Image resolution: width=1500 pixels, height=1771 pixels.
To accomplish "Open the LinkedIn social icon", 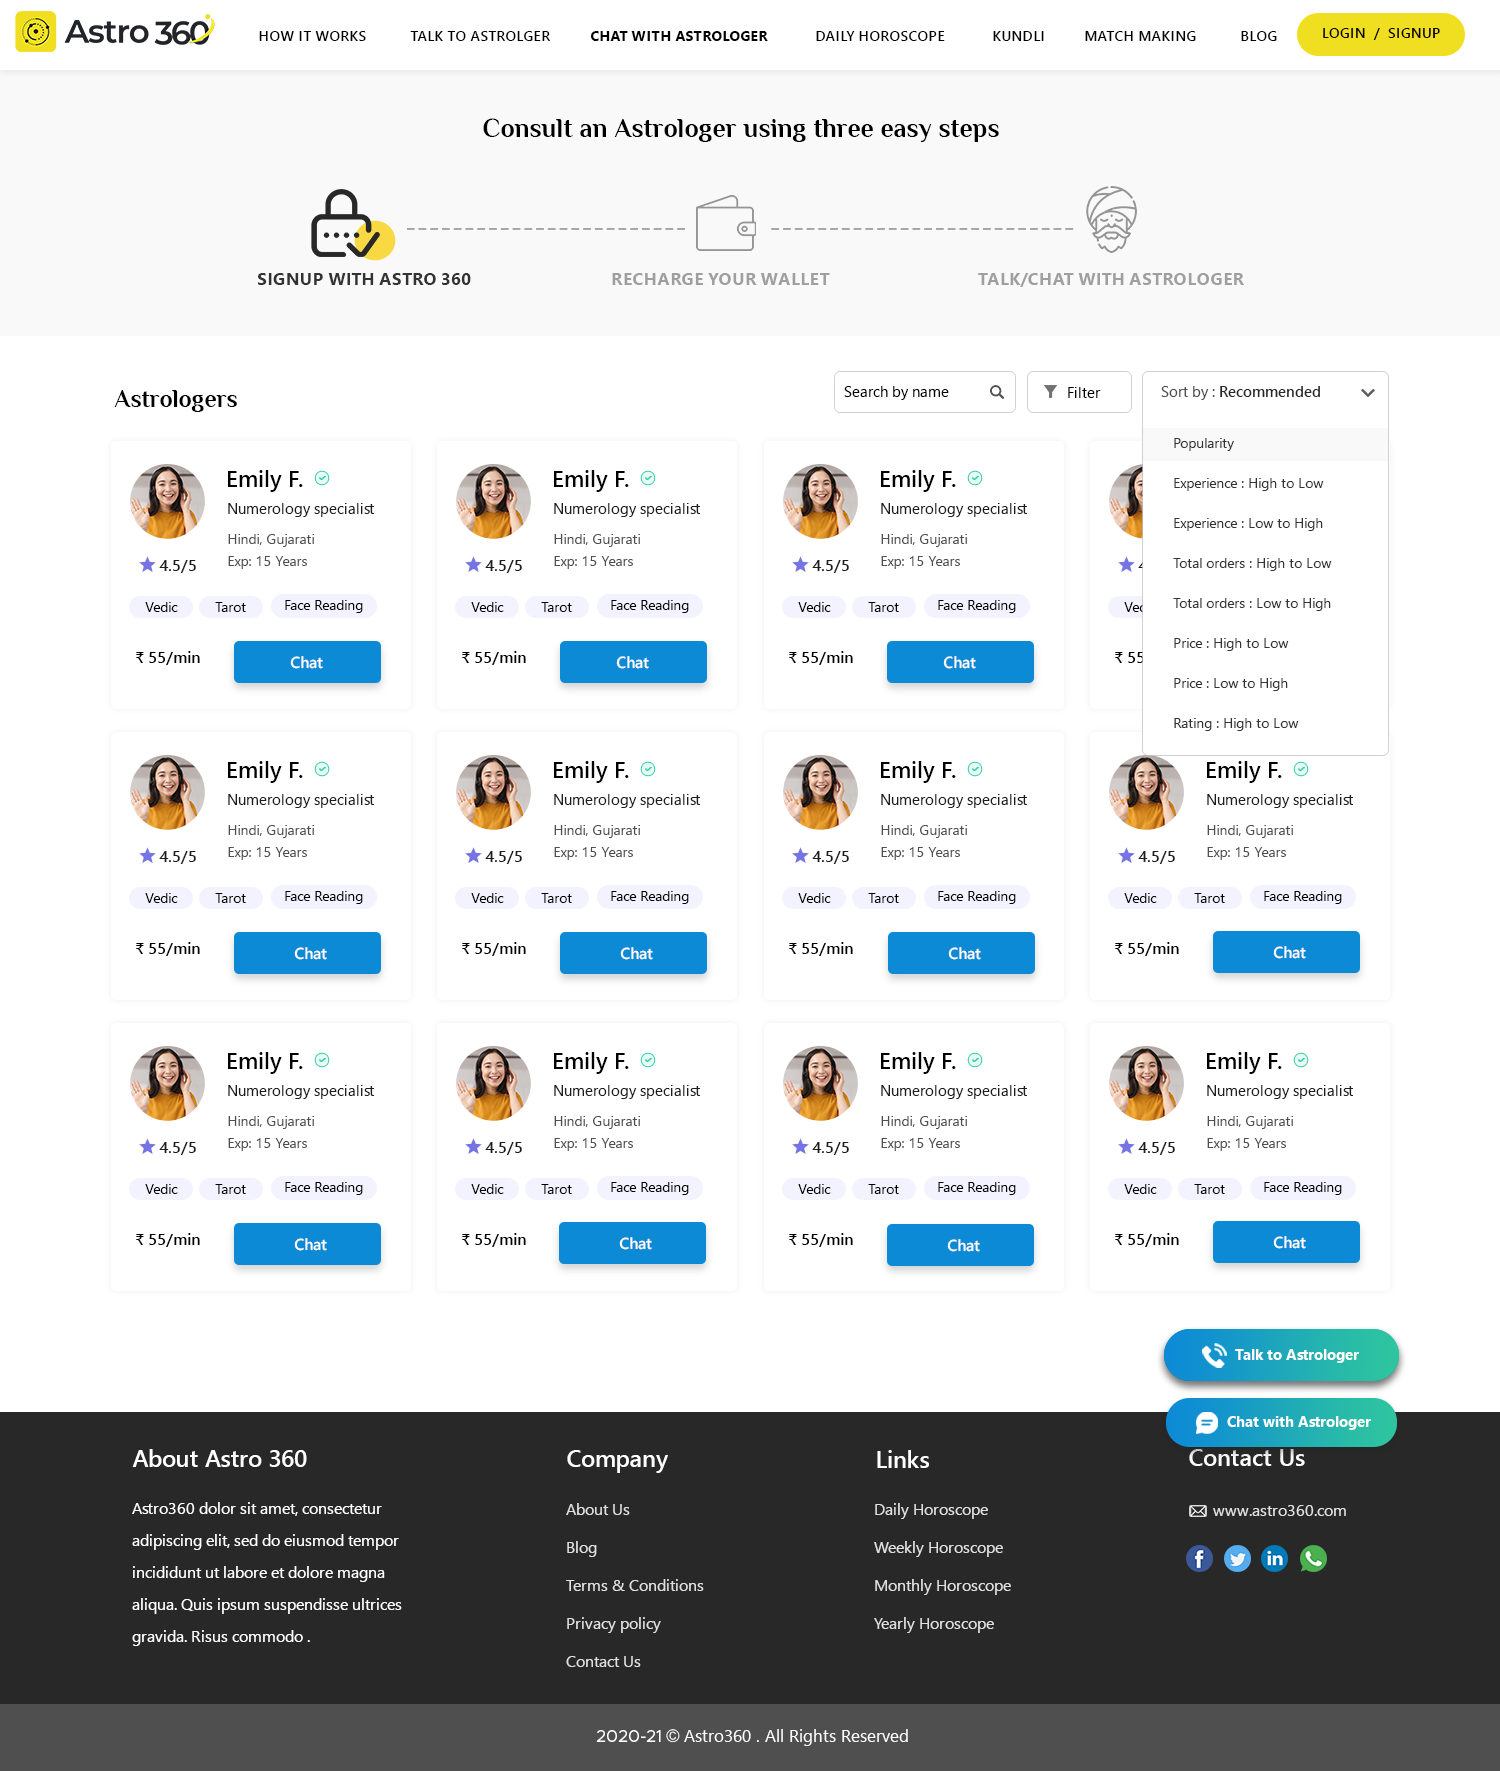I will [x=1274, y=1558].
